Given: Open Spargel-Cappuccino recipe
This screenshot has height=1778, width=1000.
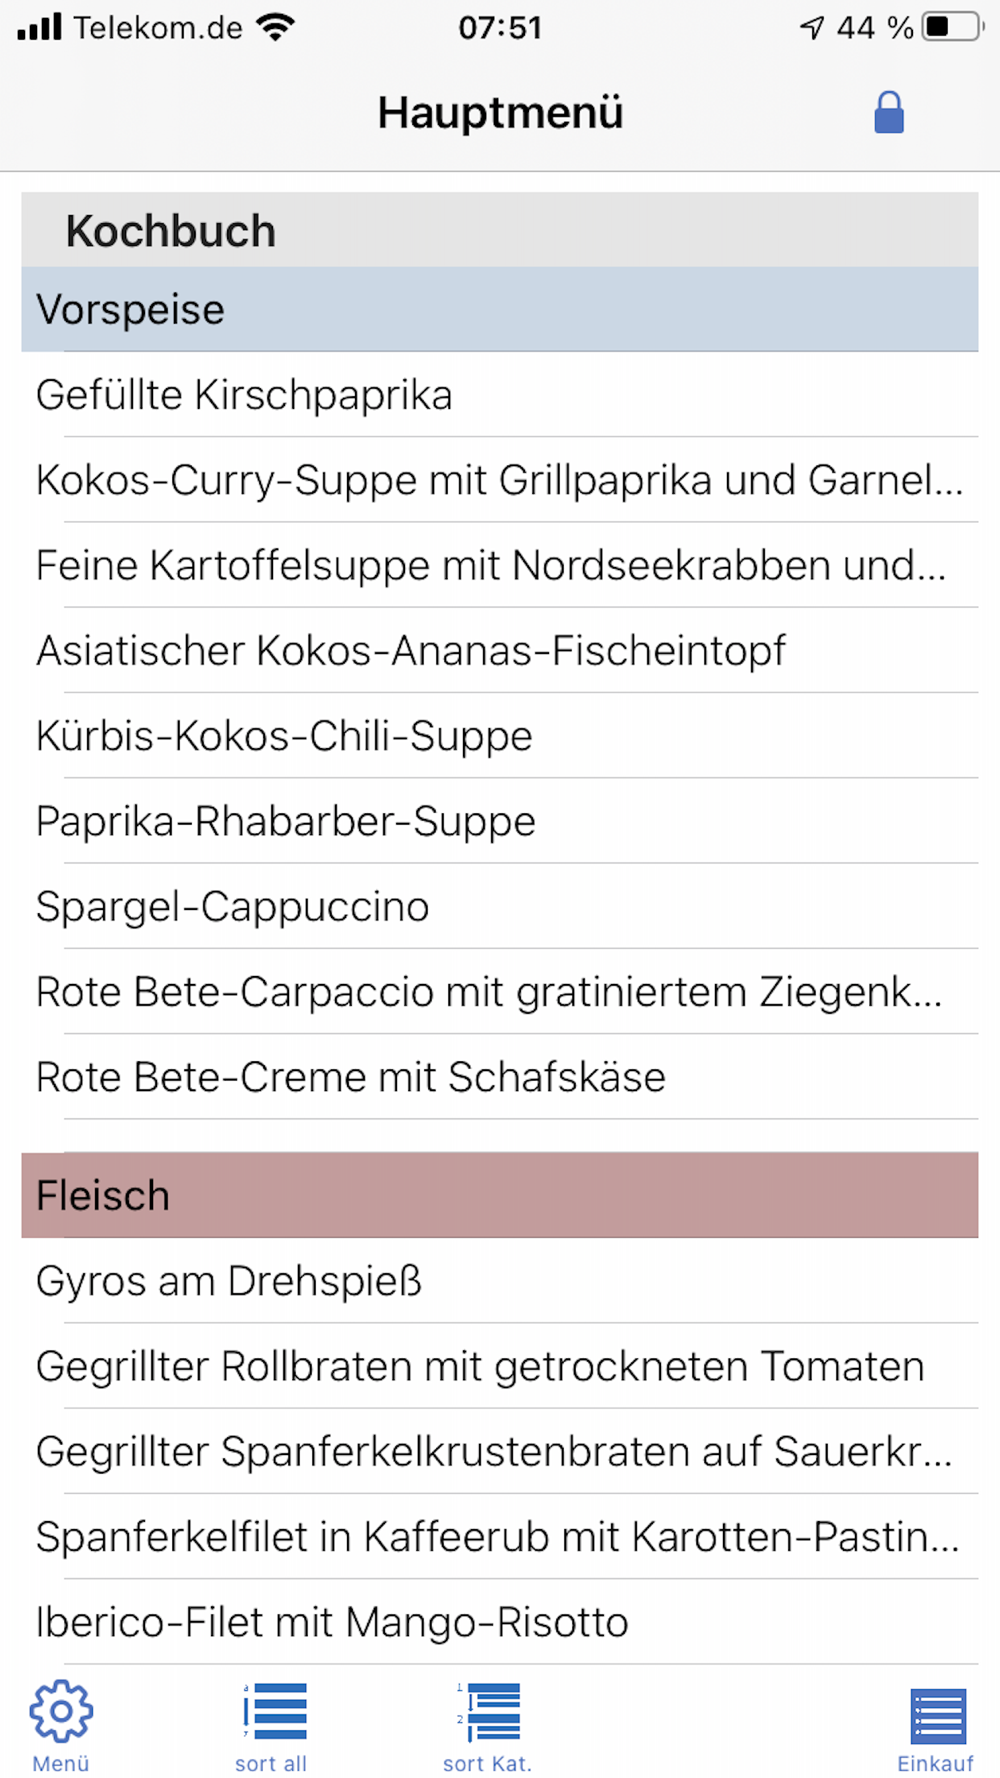Looking at the screenshot, I should click(x=500, y=906).
